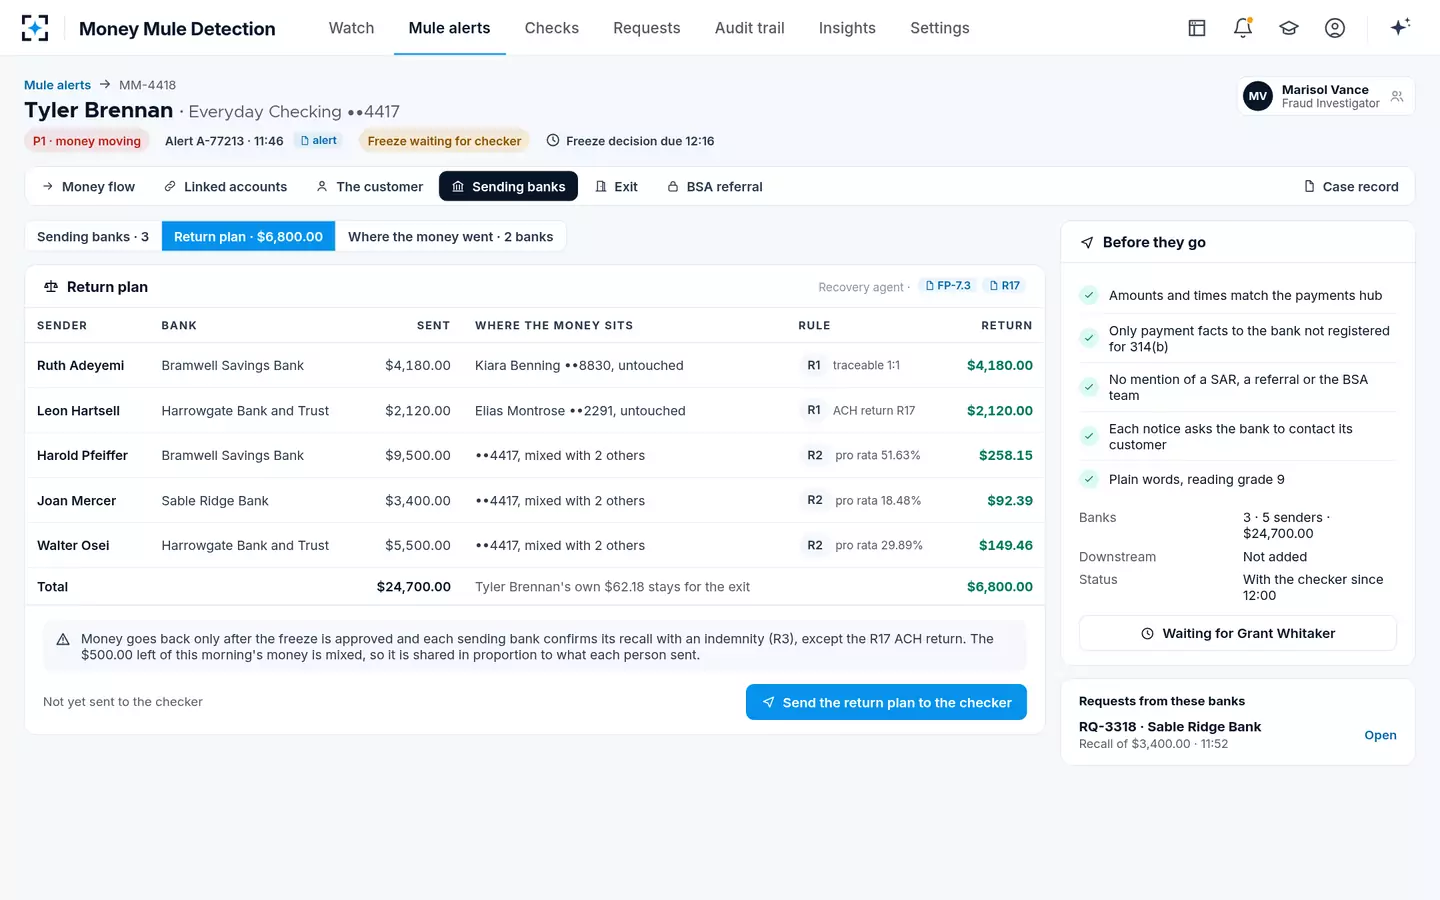Screen dimensions: 1440x900
Task: Click Kiara Benning ••8830, untouched cell
Action: pyautogui.click(x=579, y=365)
